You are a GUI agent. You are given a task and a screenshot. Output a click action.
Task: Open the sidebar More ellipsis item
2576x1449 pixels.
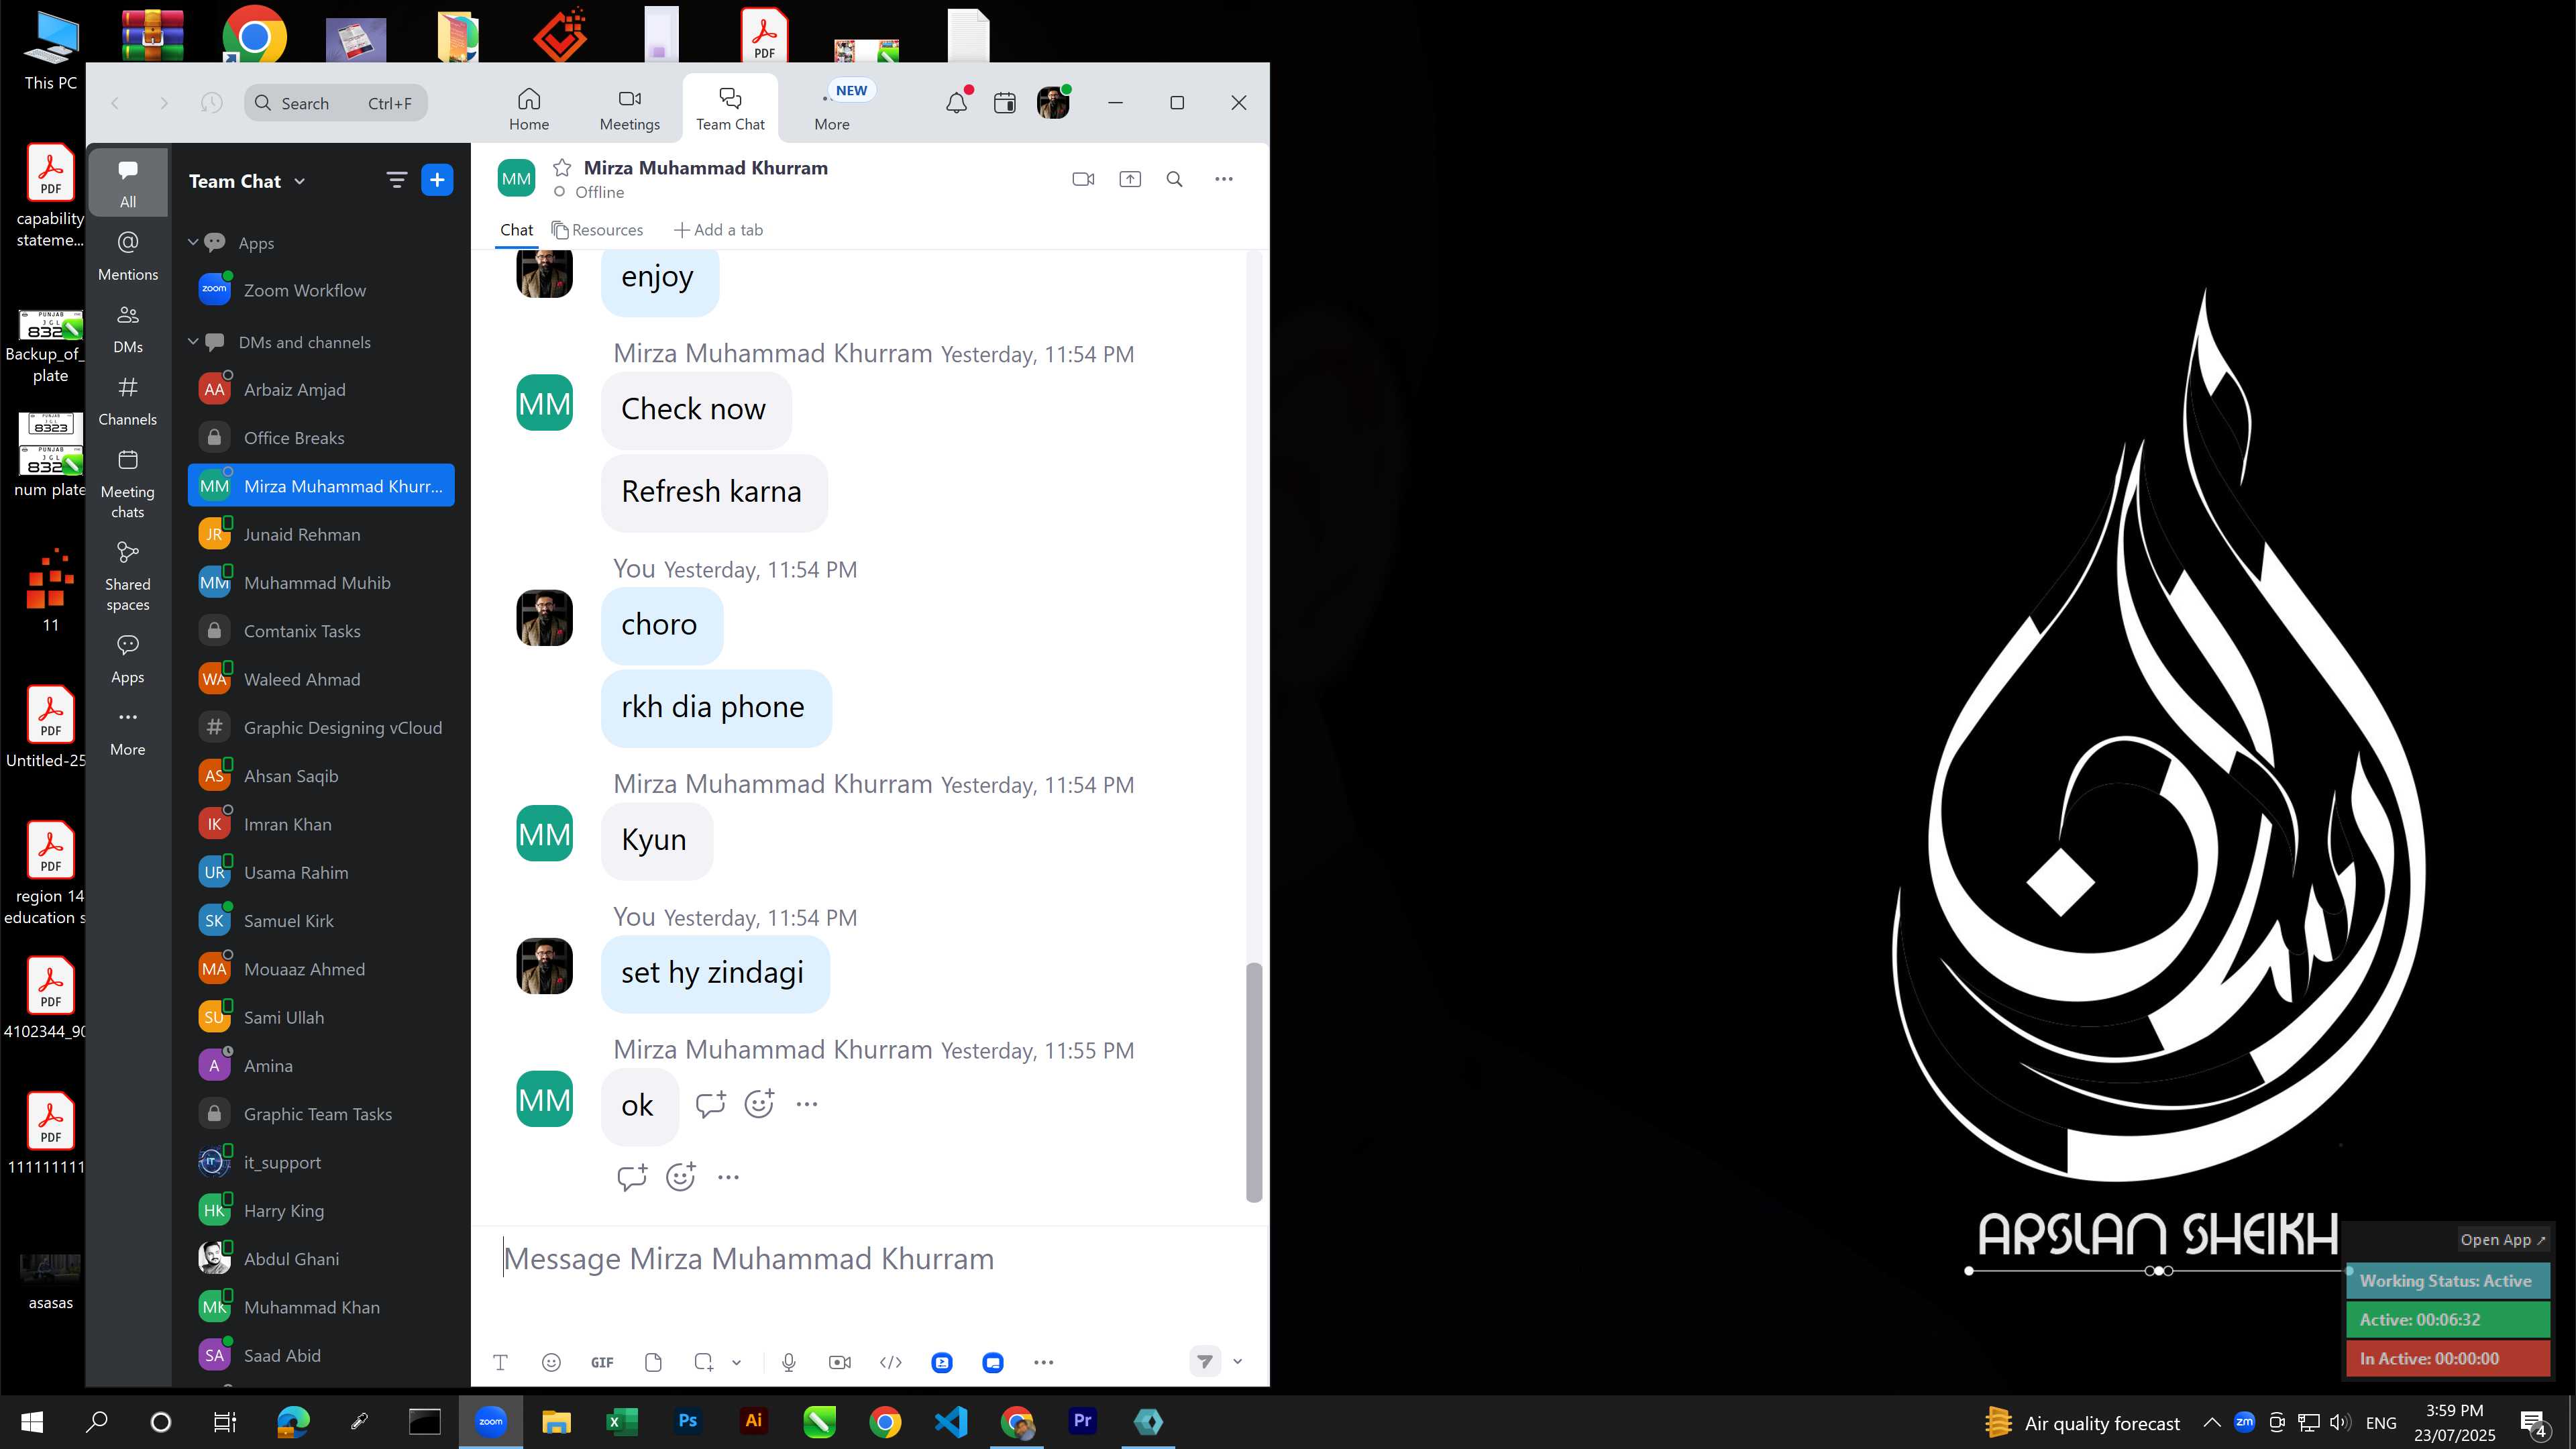click(128, 731)
